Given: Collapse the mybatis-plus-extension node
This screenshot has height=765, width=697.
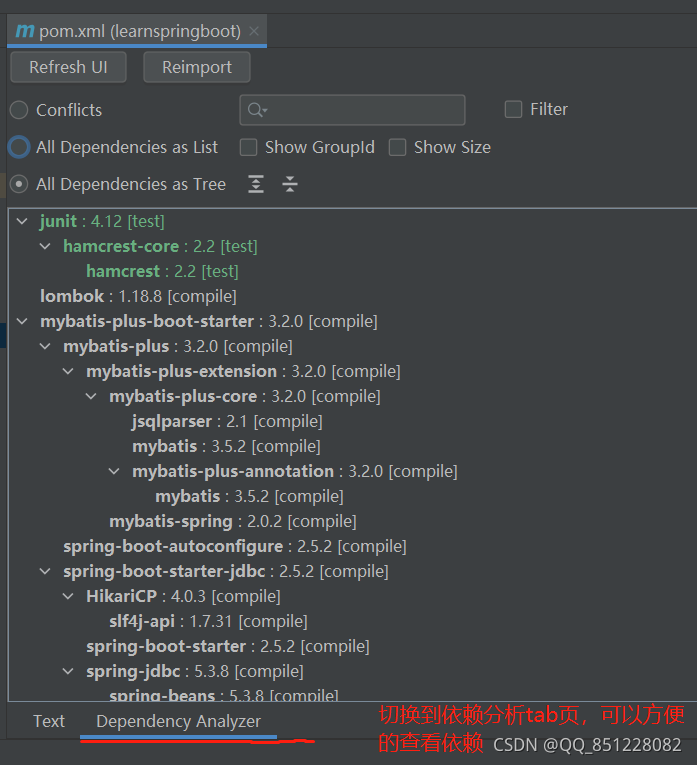Looking at the screenshot, I should [x=68, y=371].
